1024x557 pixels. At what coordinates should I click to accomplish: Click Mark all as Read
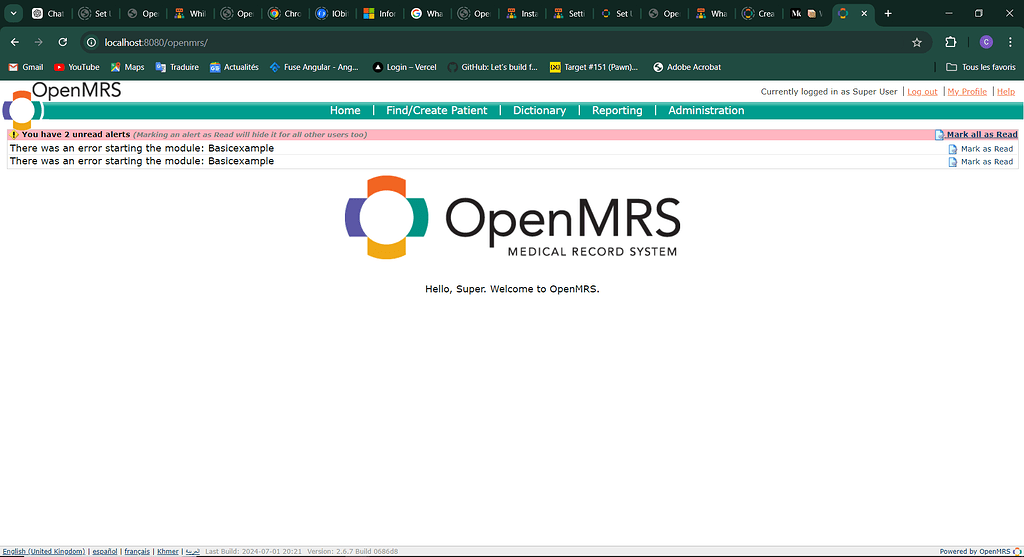point(982,135)
